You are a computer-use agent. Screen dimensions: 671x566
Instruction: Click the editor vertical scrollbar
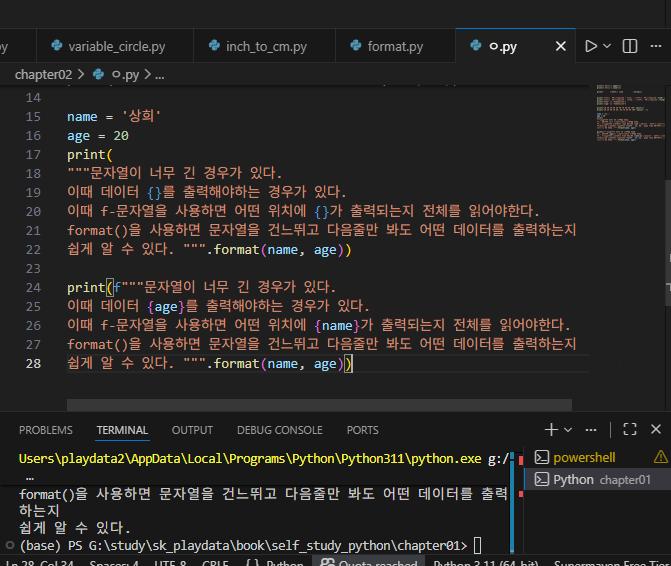[x=668, y=243]
